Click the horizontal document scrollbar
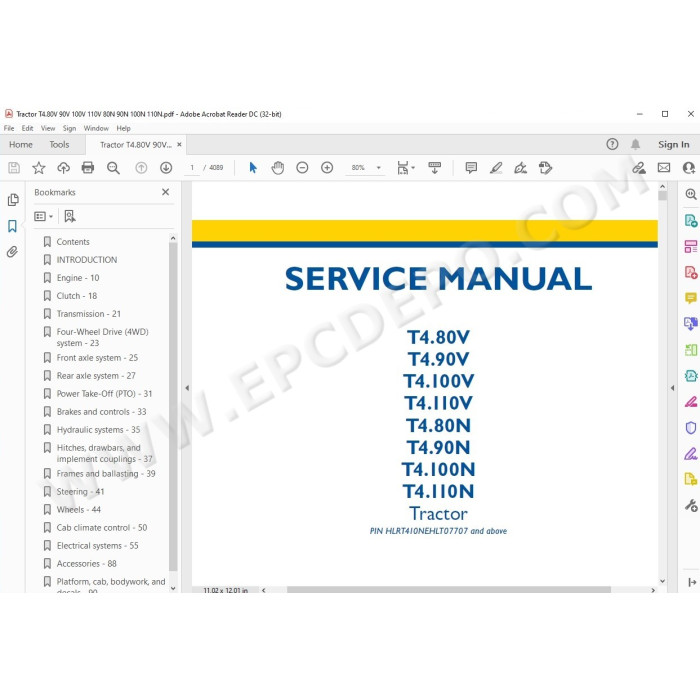Viewport: 700px width, 700px height. pos(448,590)
